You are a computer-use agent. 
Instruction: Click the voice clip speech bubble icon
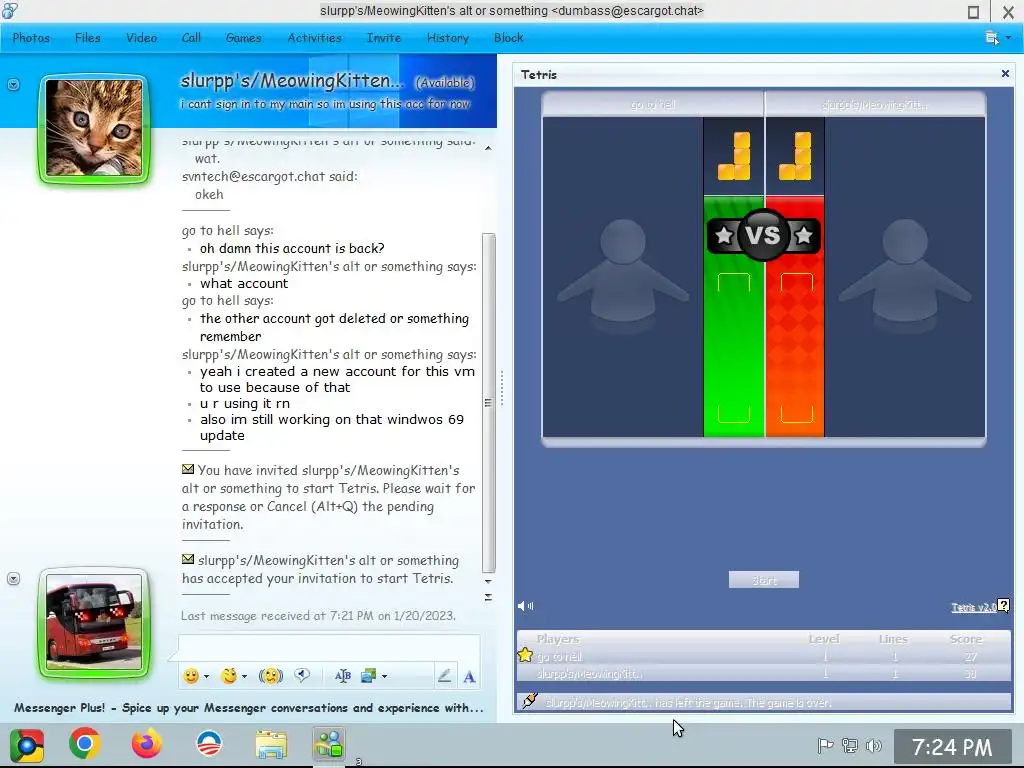pyautogui.click(x=302, y=675)
